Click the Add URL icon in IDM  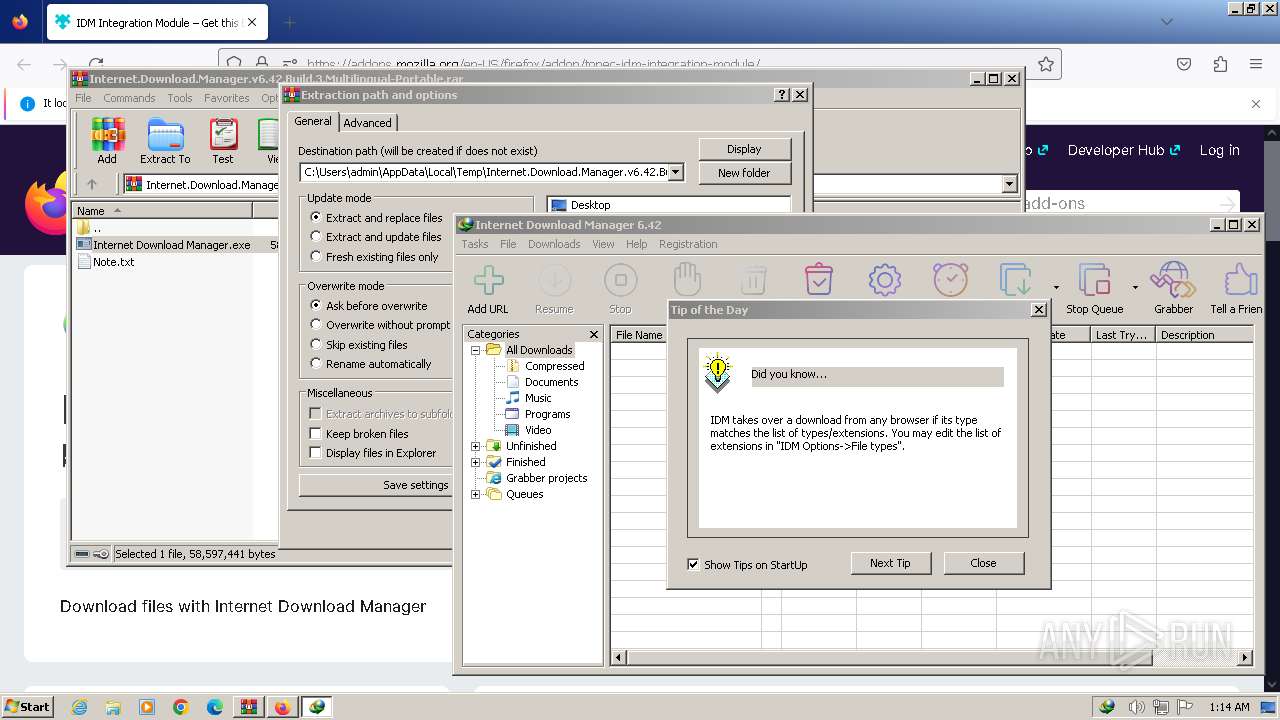click(488, 281)
